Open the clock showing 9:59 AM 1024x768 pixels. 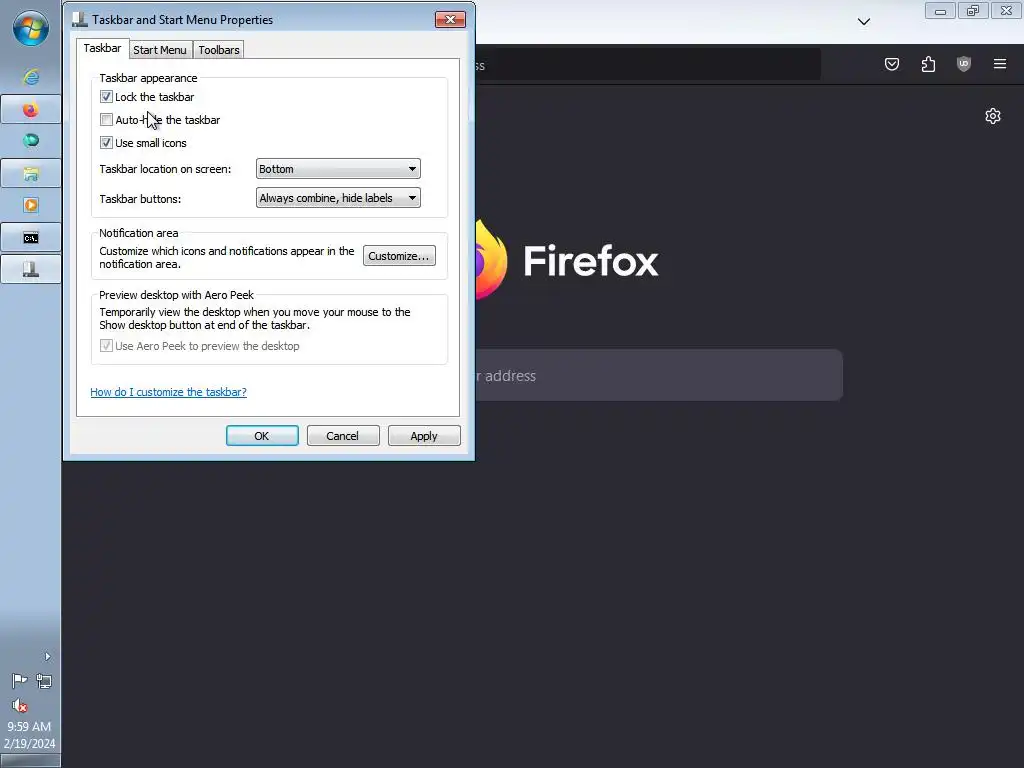tap(29, 735)
